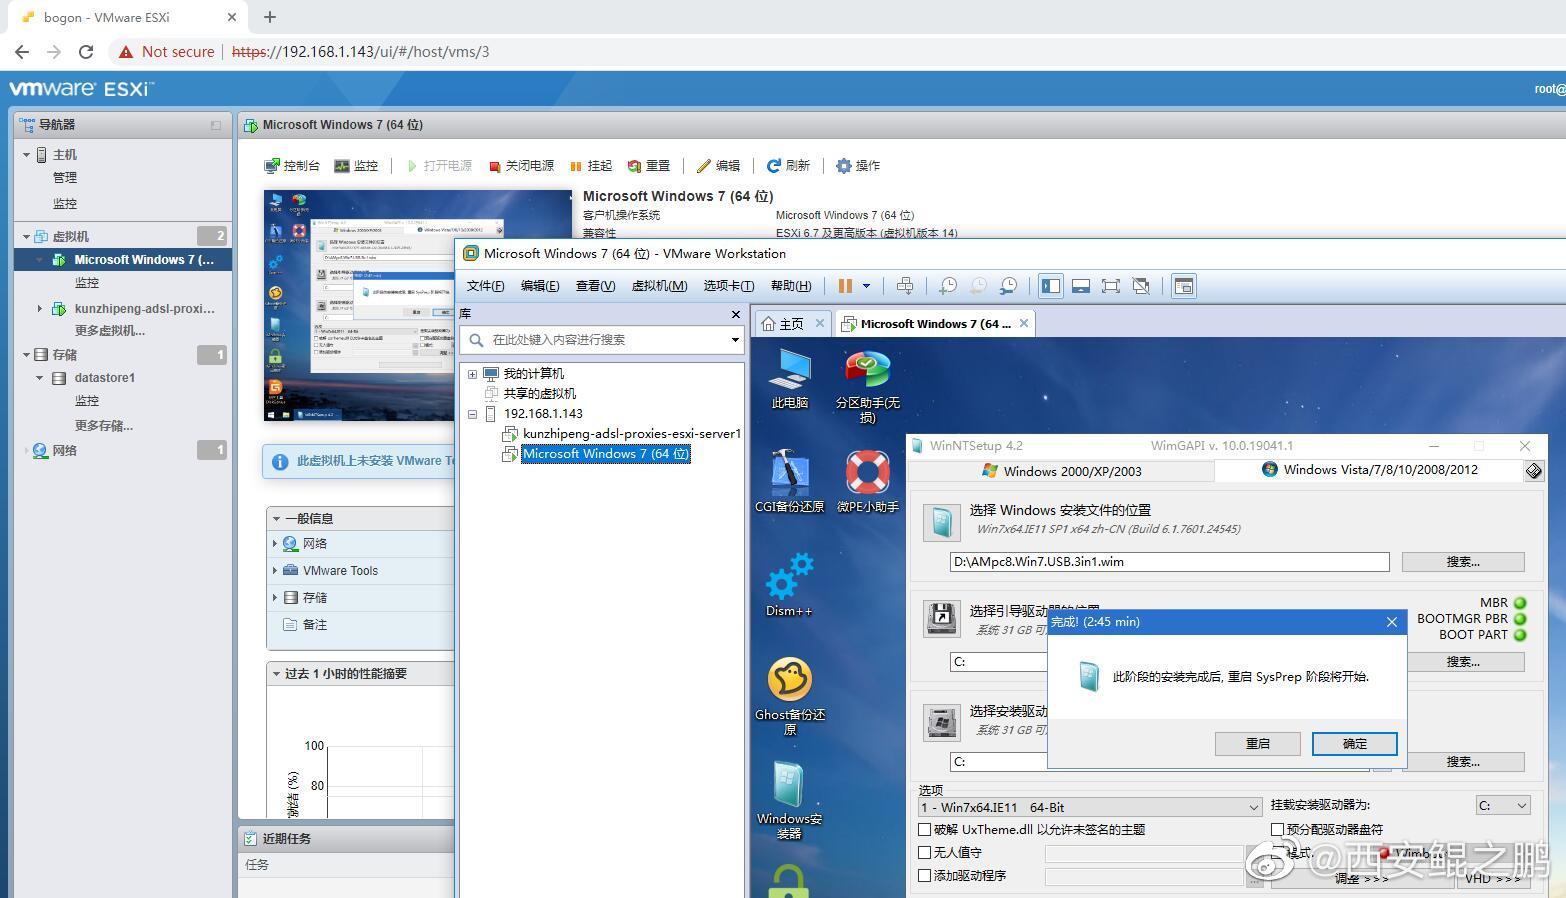Screen dimensions: 1566x898
Task: Click the take snapshot clock icon
Action: (948, 286)
